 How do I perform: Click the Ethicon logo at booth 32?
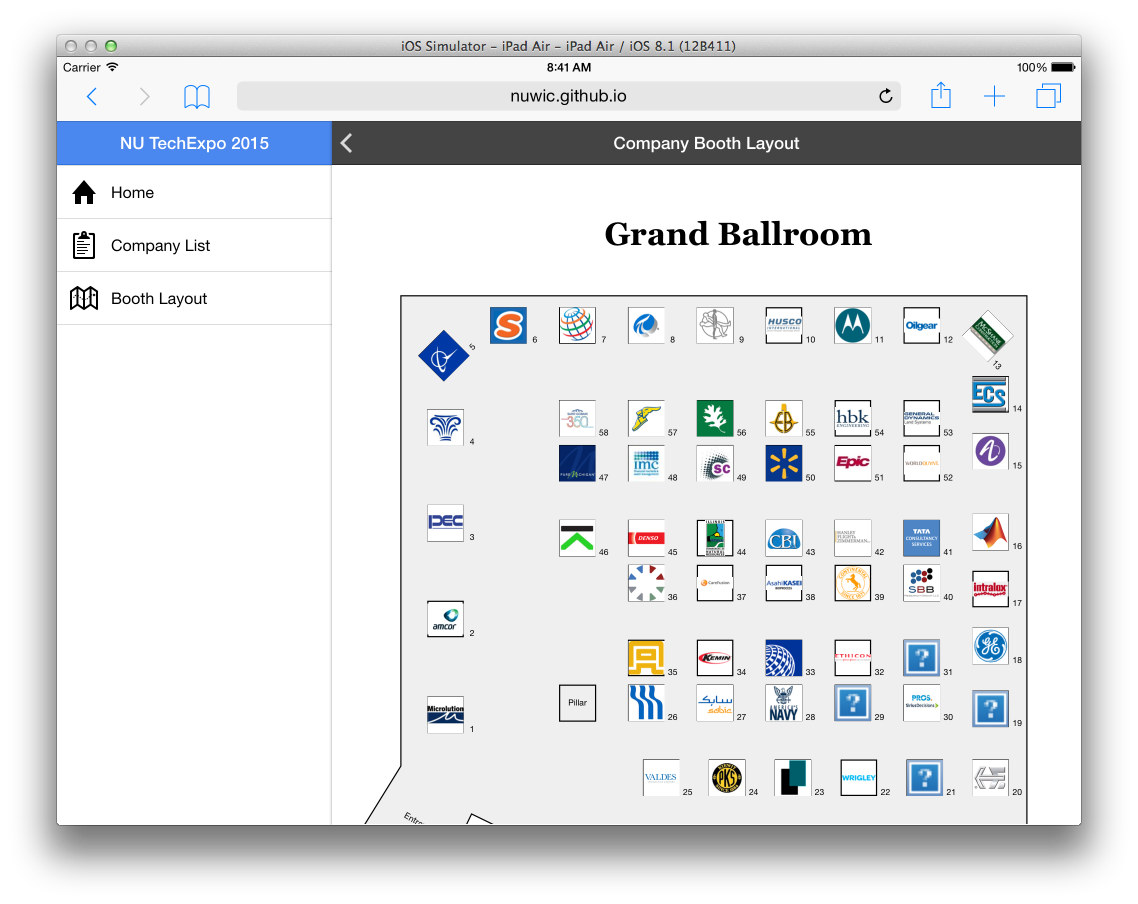tap(853, 657)
